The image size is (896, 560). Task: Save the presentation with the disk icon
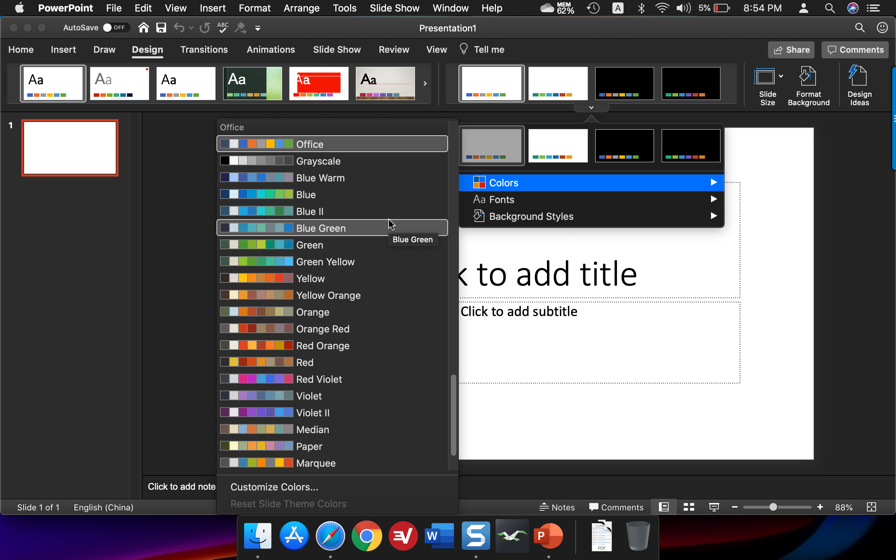point(161,27)
